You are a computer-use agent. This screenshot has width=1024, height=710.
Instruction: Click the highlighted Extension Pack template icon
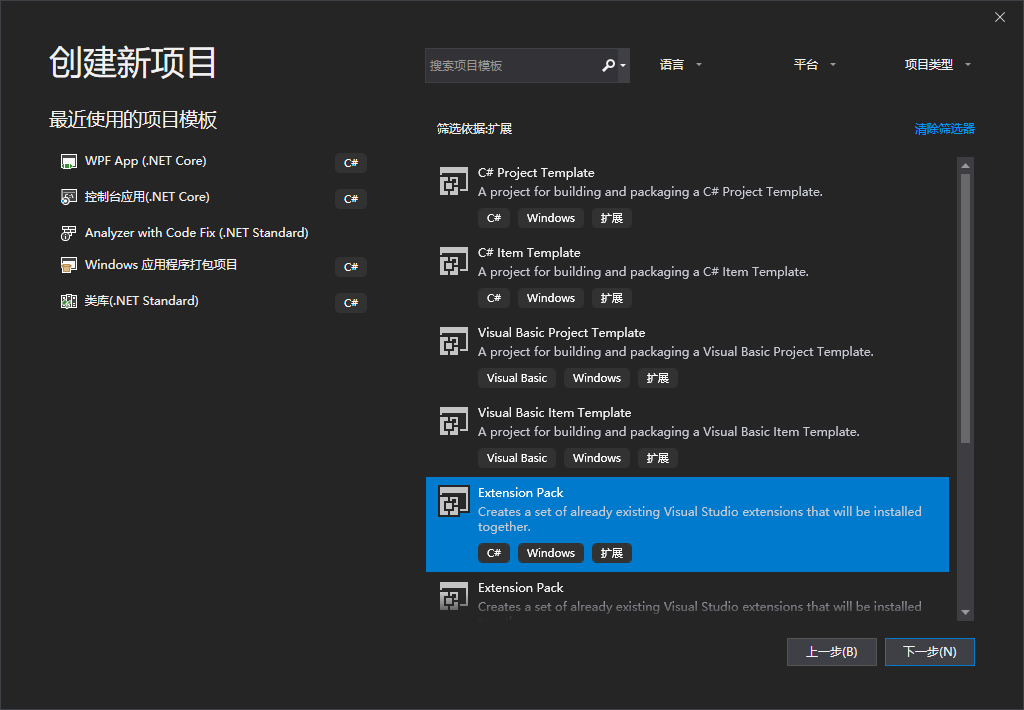tap(453, 501)
